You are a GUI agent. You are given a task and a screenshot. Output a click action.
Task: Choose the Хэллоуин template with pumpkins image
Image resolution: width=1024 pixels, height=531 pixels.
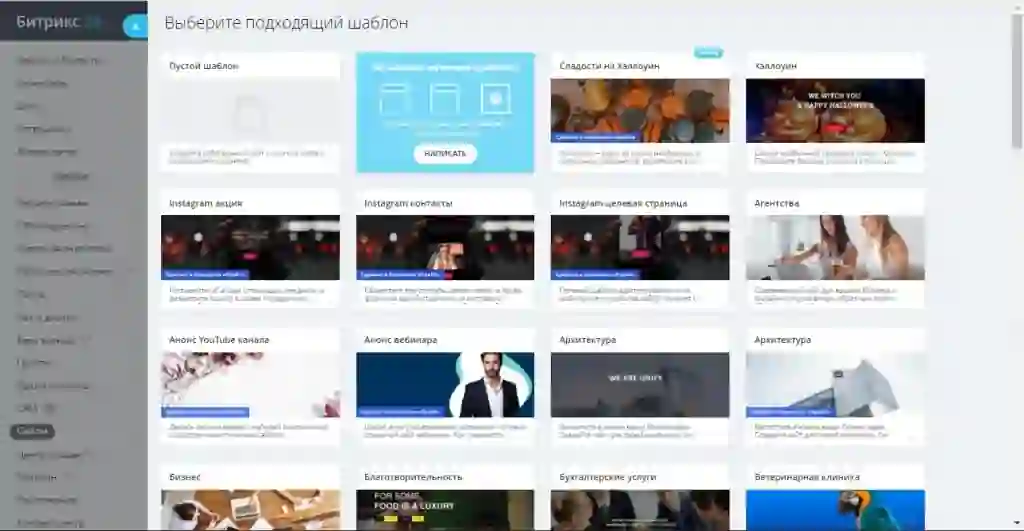[x=835, y=110]
